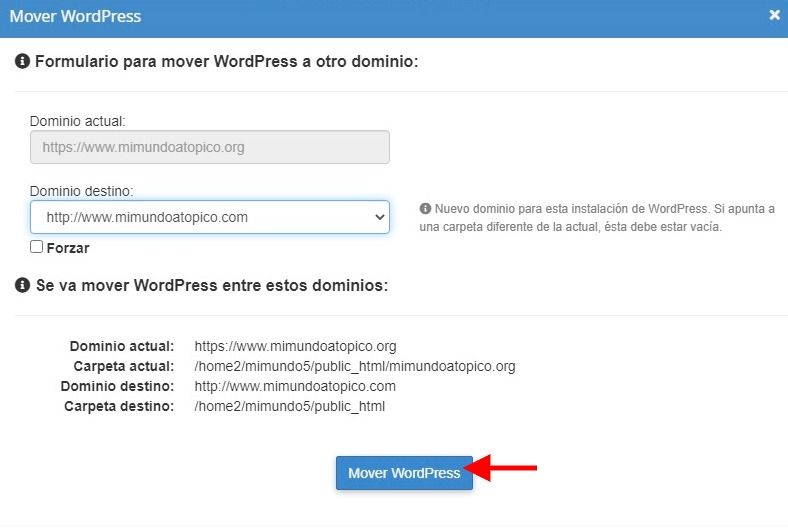Select text https://www.mimundoatopico.org in summary

click(x=296, y=346)
